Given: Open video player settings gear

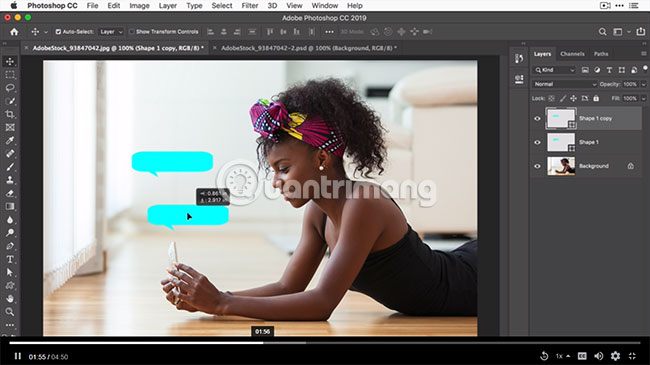Looking at the screenshot, I should click(x=615, y=356).
